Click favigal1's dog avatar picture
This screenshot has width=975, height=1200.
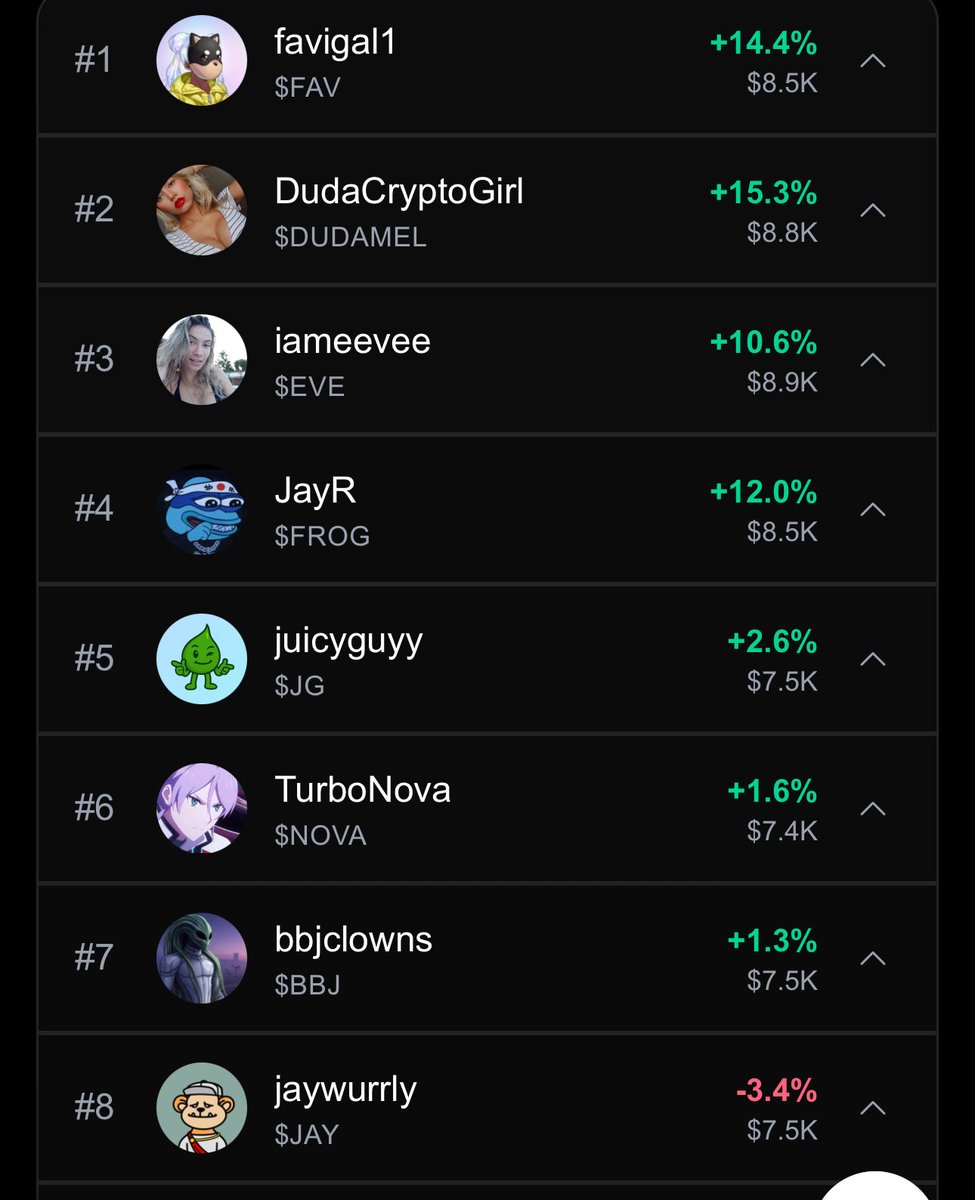tap(201, 60)
